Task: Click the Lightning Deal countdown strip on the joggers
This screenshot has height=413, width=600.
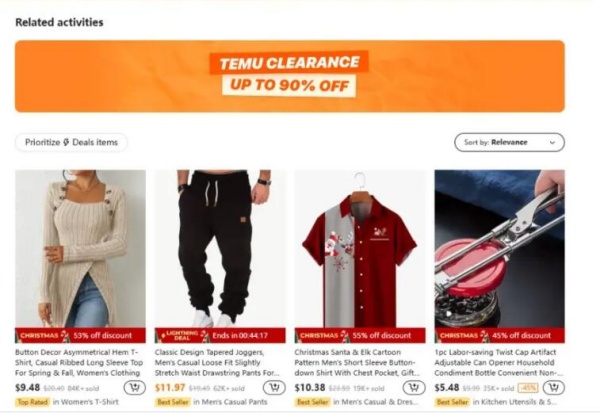Action: point(220,335)
